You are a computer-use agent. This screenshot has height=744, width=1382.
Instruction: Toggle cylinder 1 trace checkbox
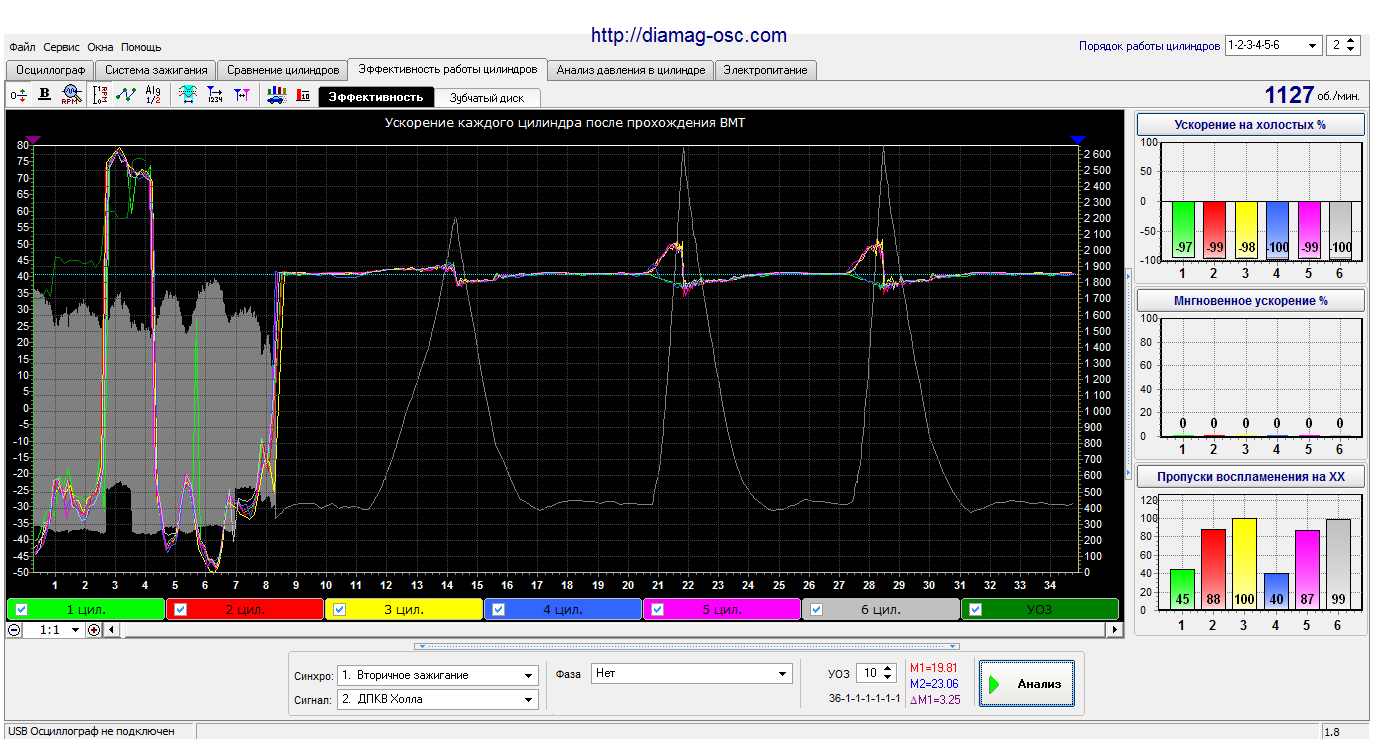point(22,609)
